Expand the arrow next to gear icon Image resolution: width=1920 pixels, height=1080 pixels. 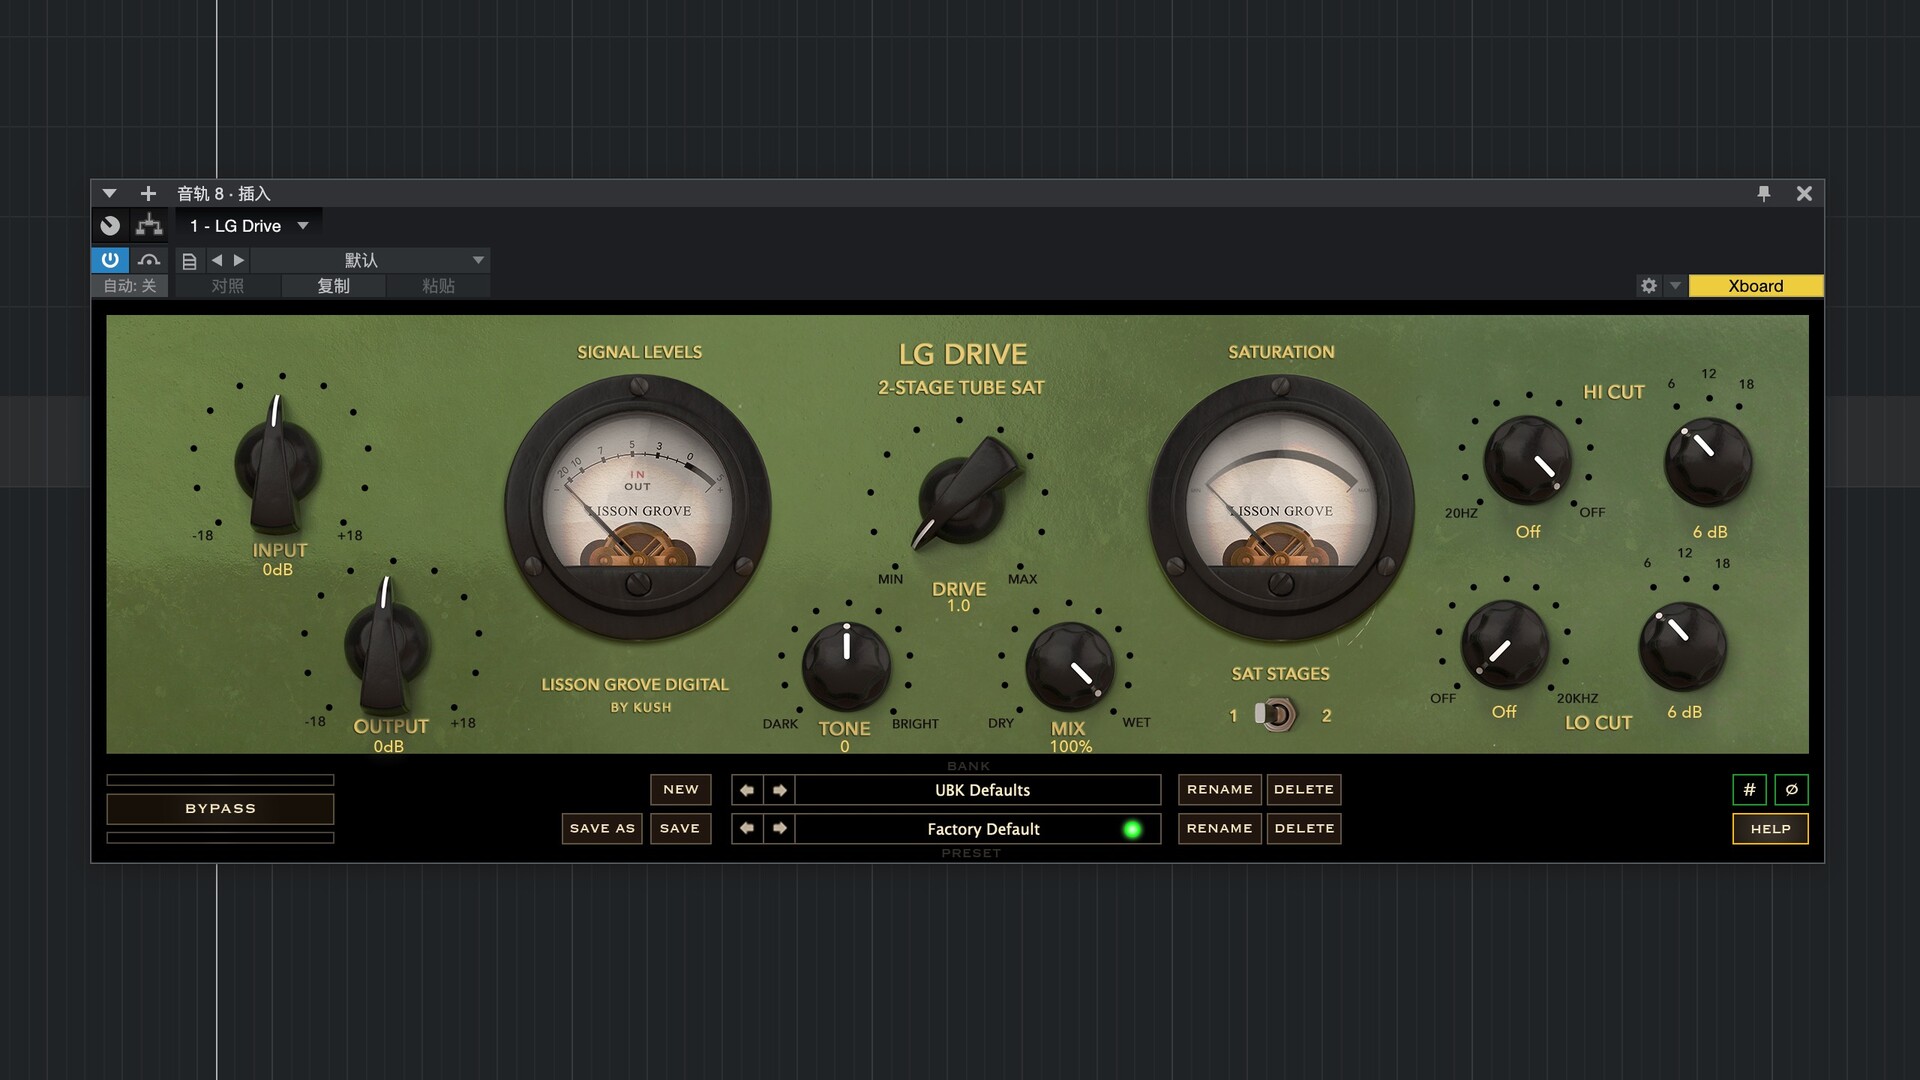pyautogui.click(x=1675, y=286)
